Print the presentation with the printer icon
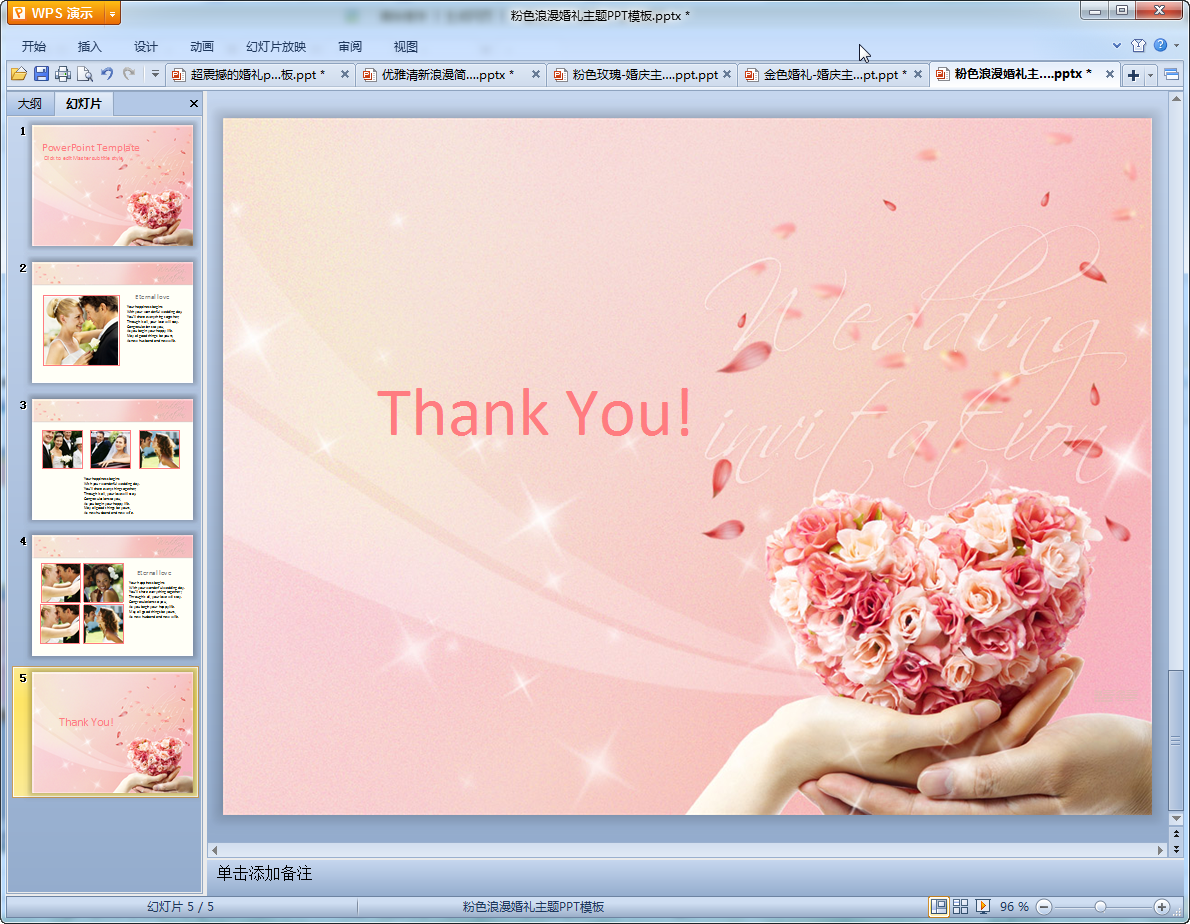The image size is (1190, 924). [x=63, y=74]
